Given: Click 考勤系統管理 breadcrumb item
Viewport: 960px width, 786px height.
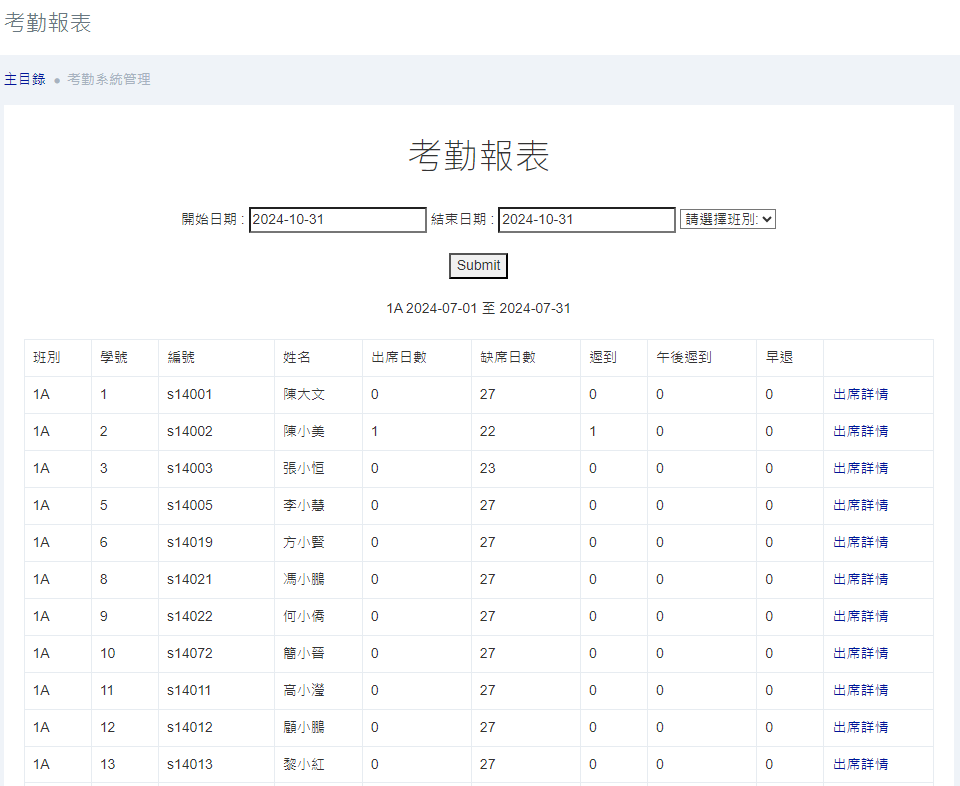Looking at the screenshot, I should 109,79.
